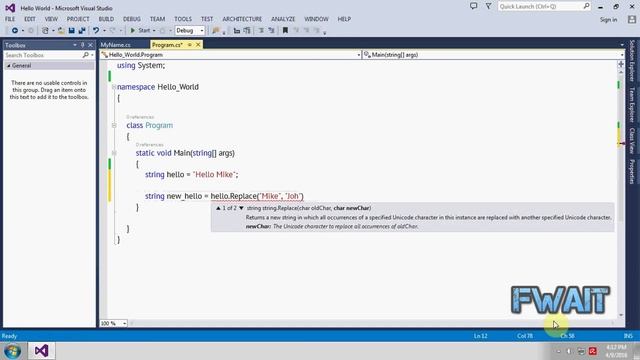The height and width of the screenshot is (360, 640).
Task: Toggle a bookmark on the current line
Action: point(285,31)
